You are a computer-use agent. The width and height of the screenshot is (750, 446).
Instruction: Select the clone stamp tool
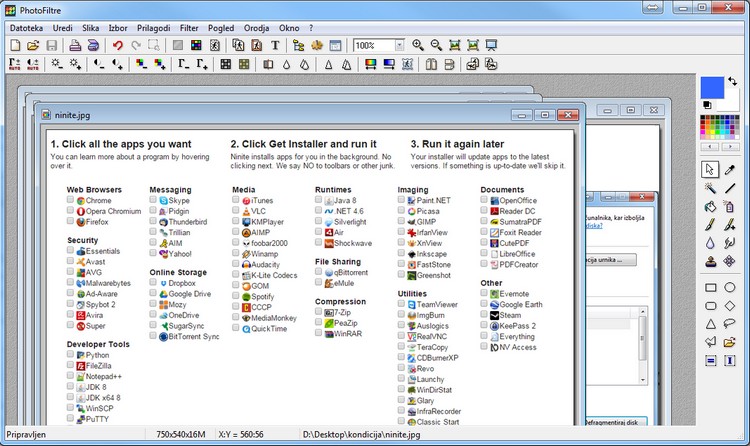(710, 261)
